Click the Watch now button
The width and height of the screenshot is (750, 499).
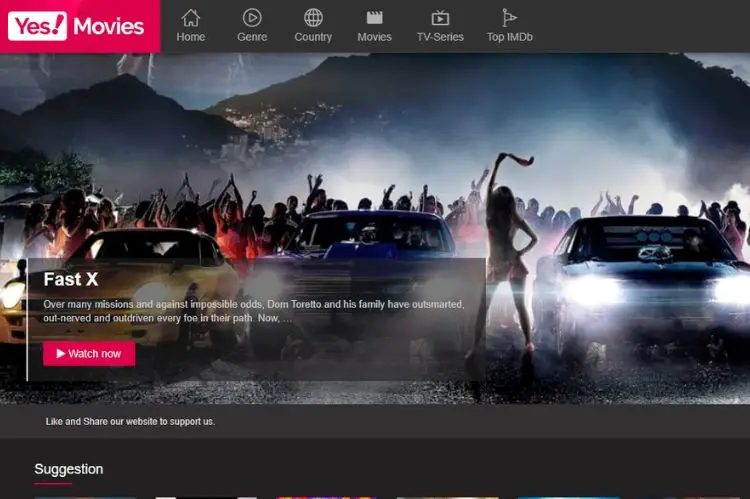(x=89, y=354)
